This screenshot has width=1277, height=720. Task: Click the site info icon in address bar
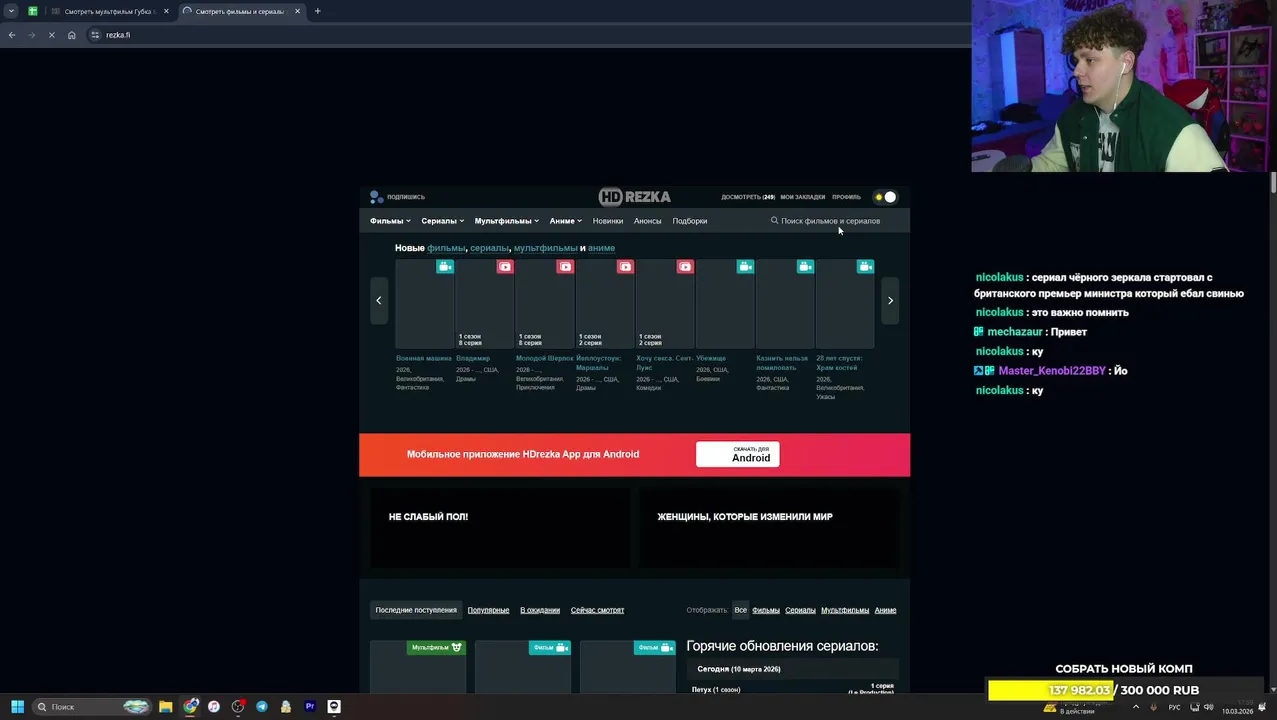pos(95,35)
